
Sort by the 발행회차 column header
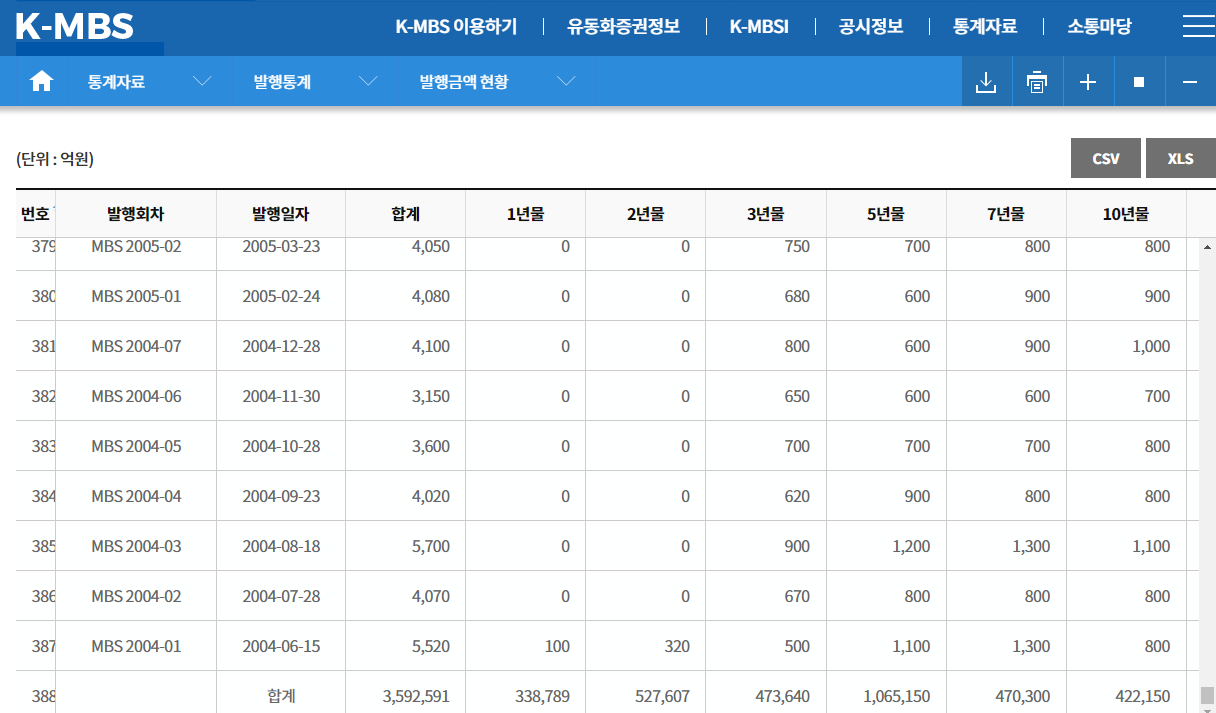point(136,214)
